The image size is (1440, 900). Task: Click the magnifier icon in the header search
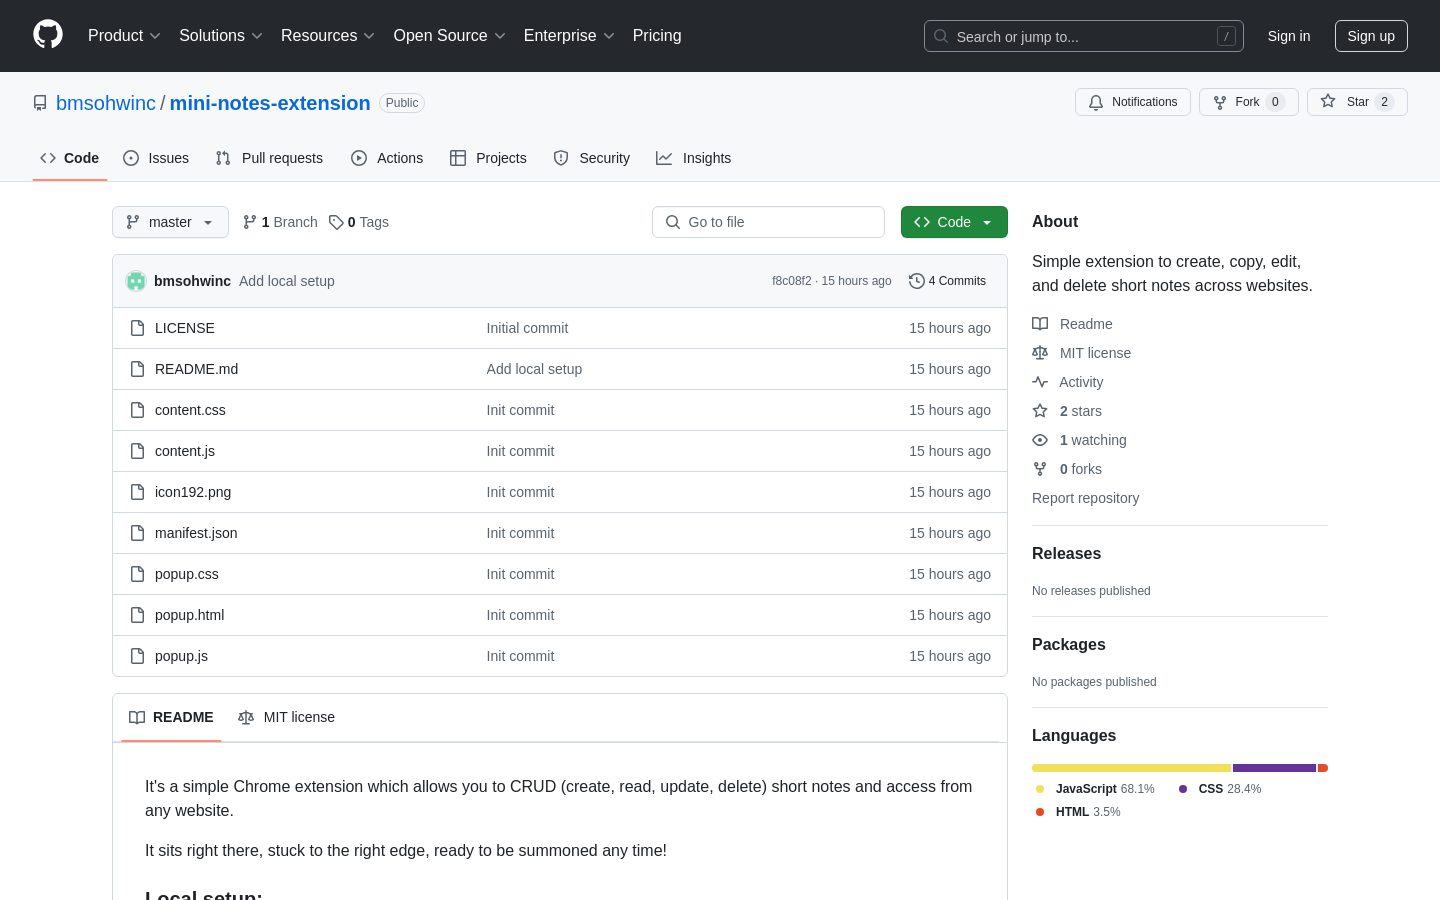tap(941, 36)
